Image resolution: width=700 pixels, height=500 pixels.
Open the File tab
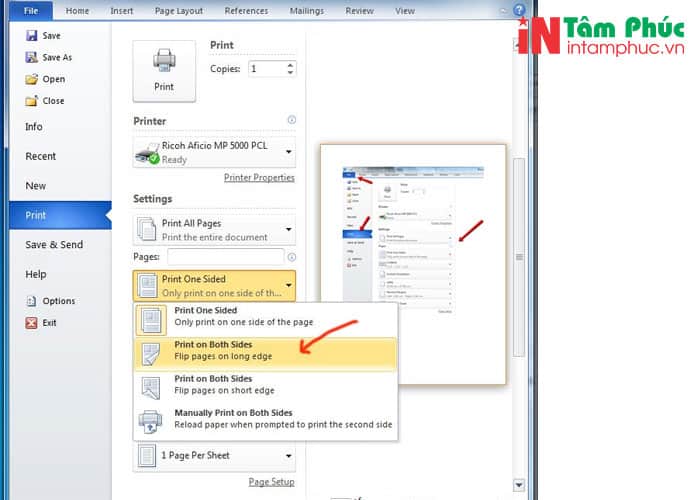31,11
